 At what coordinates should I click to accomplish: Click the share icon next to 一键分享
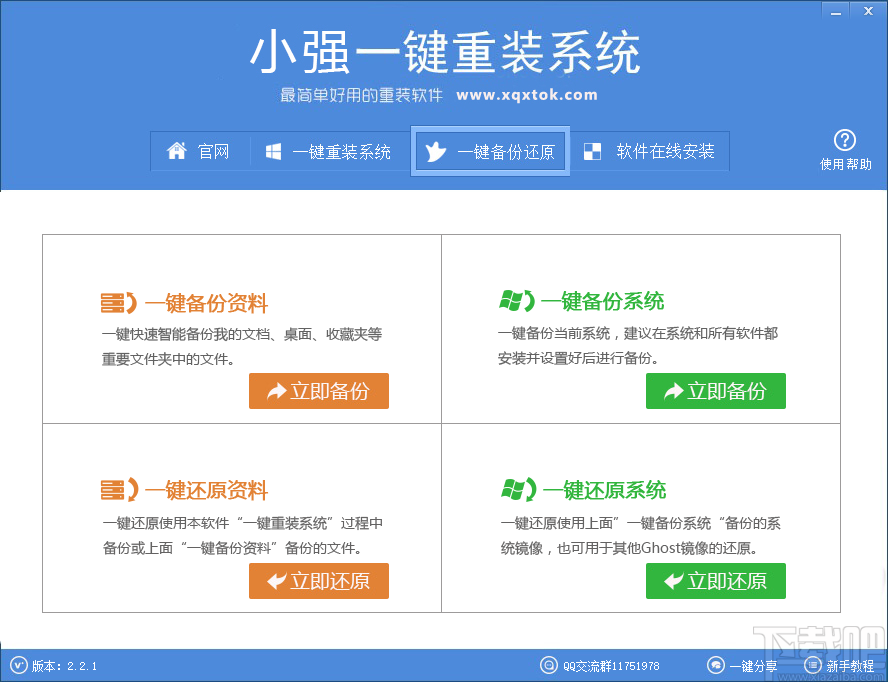715,665
